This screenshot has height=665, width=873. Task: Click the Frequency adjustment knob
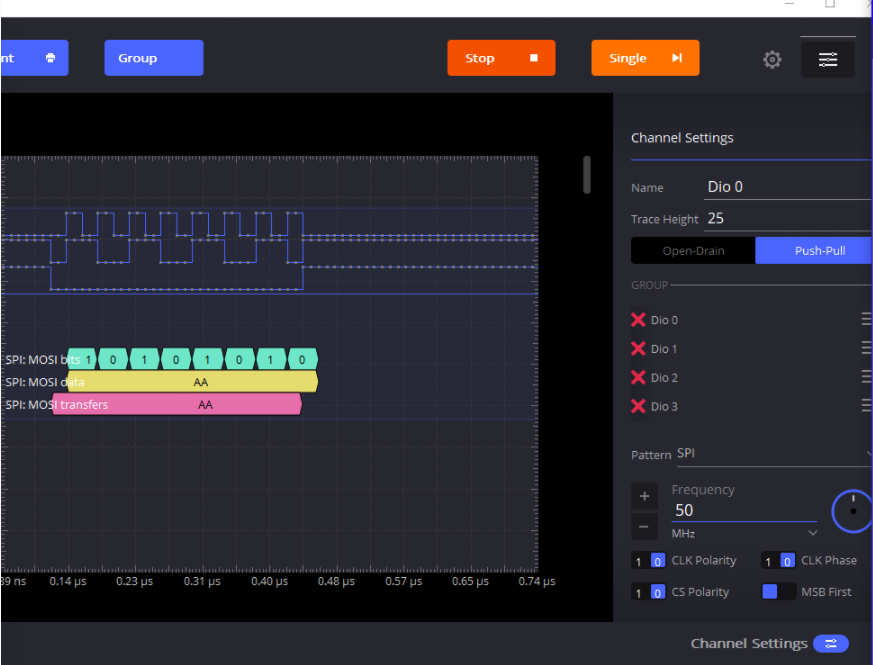(852, 510)
